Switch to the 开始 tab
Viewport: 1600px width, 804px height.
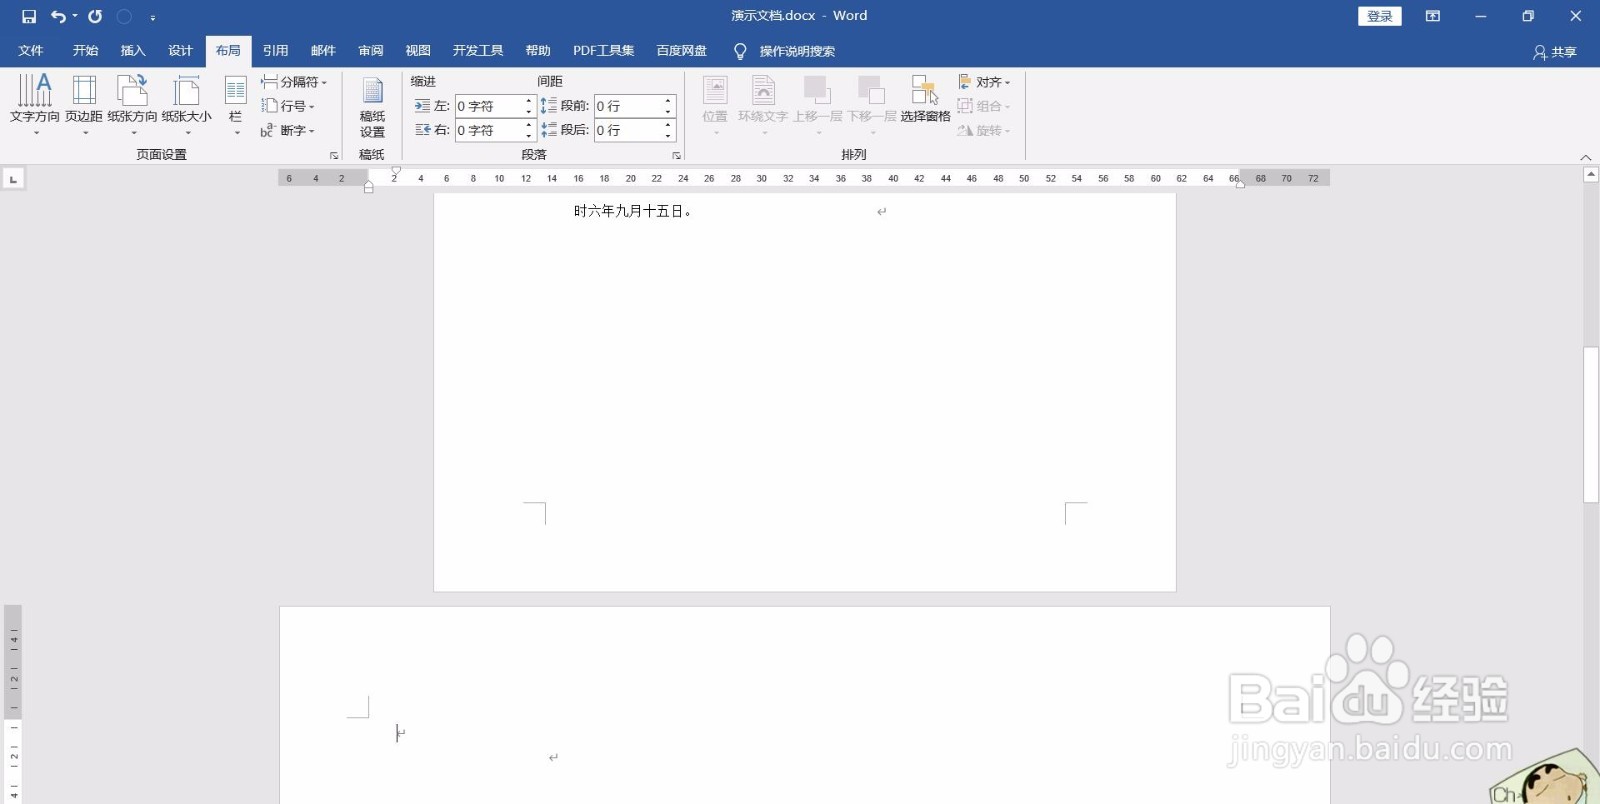click(85, 51)
